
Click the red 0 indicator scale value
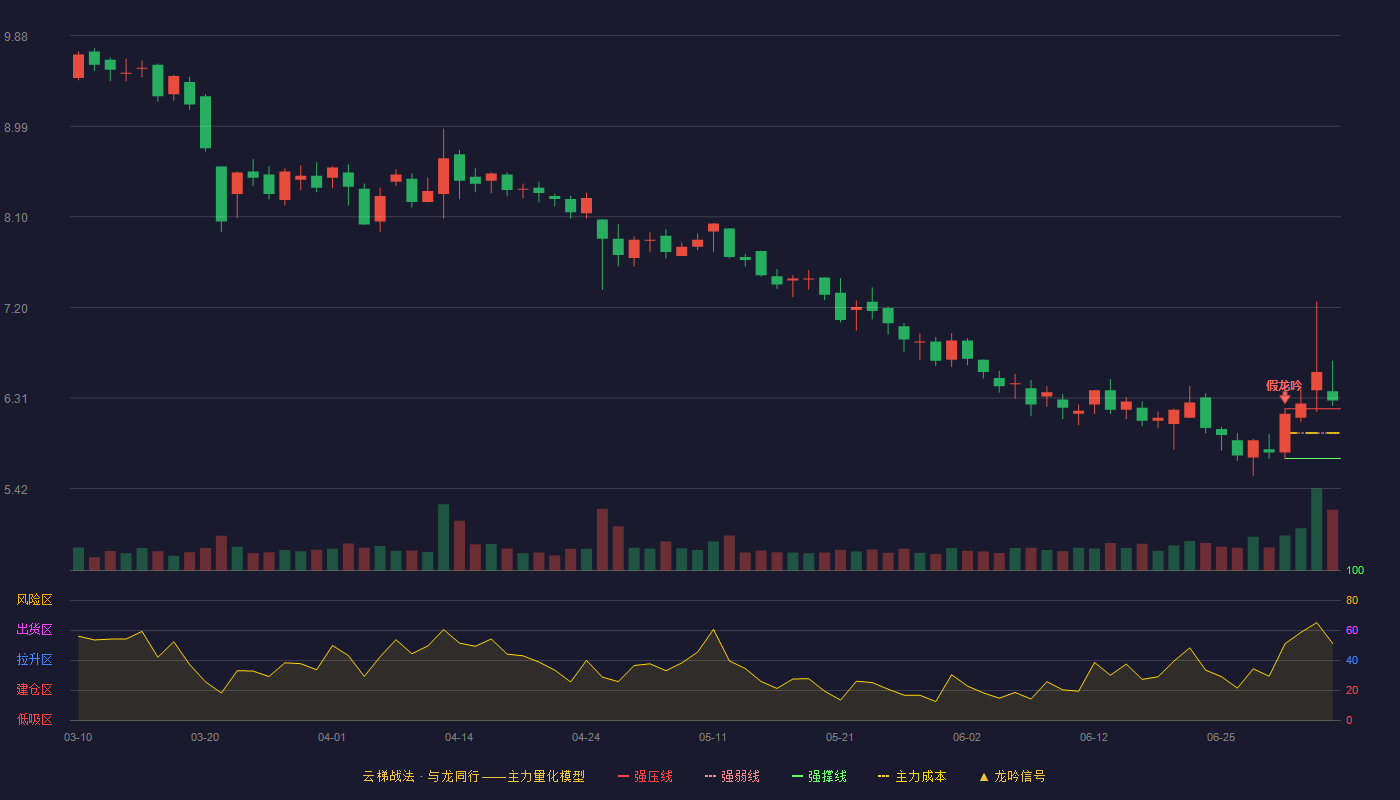click(x=1349, y=721)
